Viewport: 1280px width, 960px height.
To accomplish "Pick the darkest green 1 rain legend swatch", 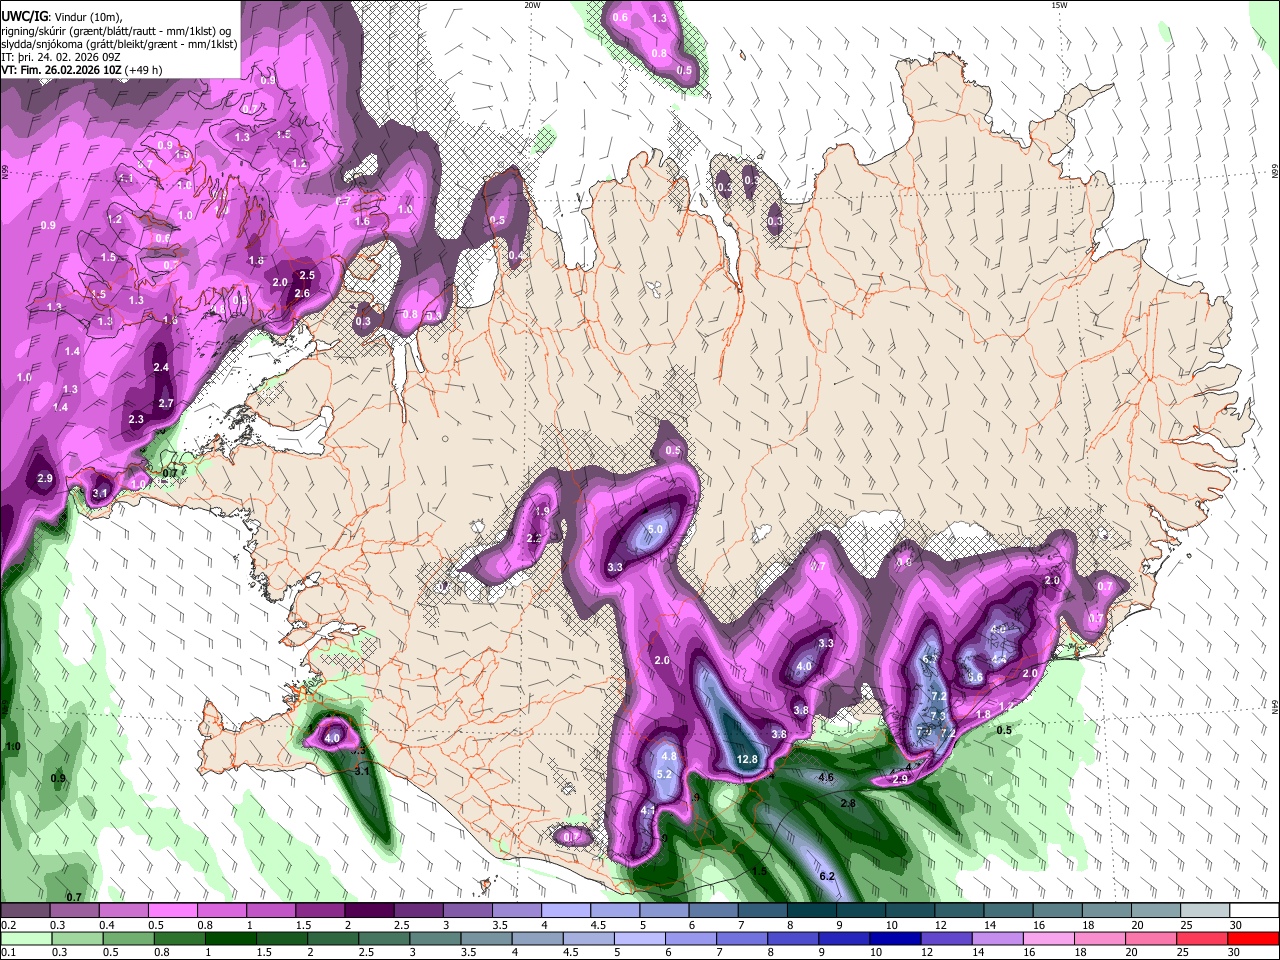I will pos(231,938).
